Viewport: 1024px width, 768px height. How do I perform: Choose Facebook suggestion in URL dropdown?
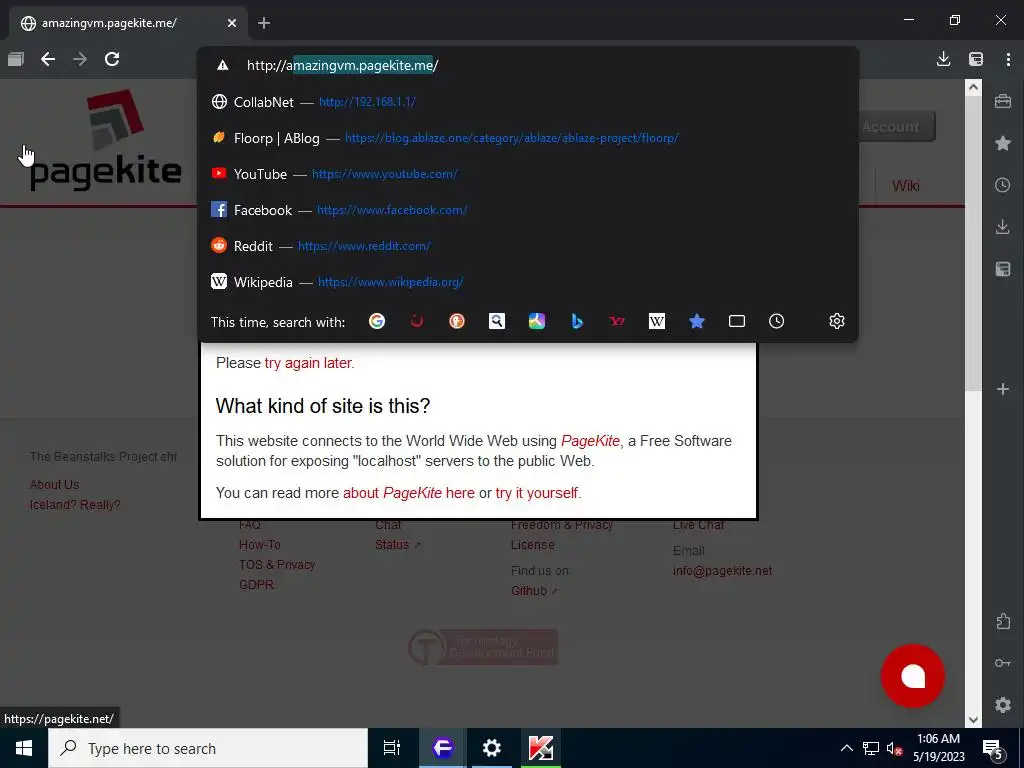tap(528, 210)
